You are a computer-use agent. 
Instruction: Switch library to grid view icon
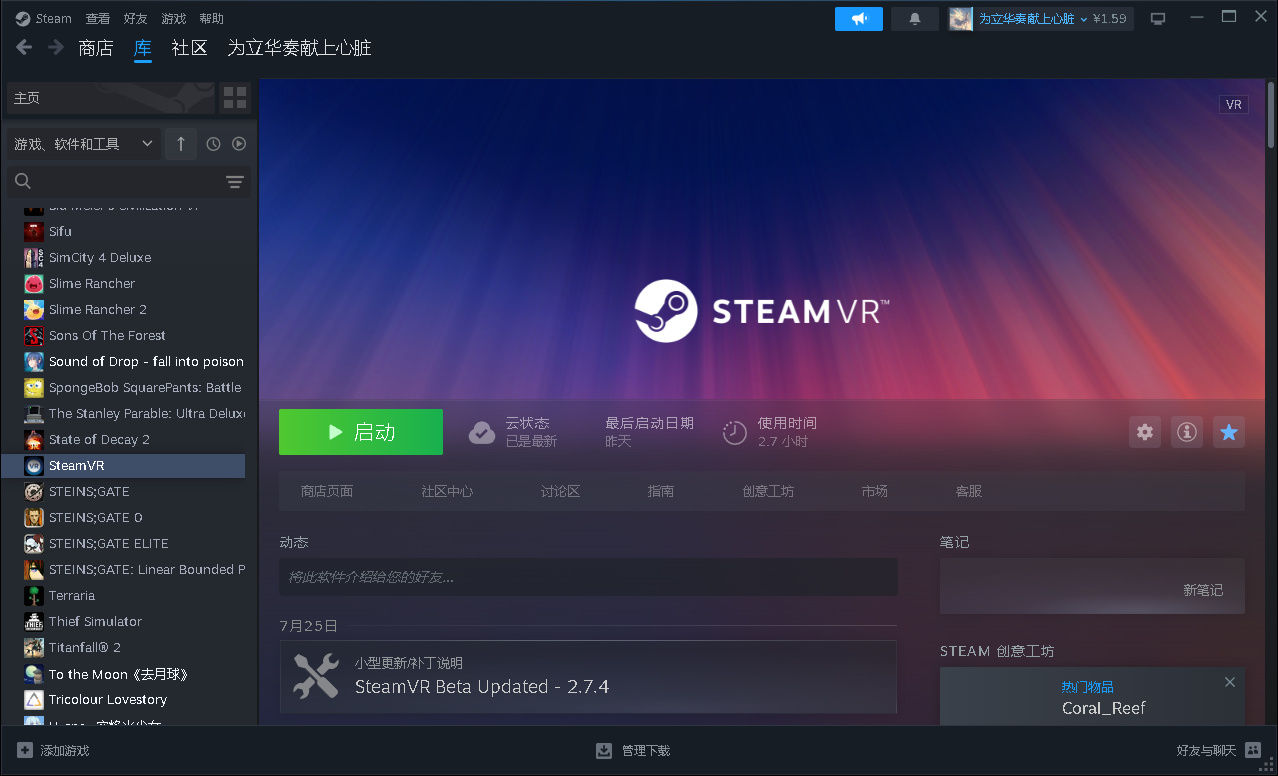pyautogui.click(x=235, y=98)
